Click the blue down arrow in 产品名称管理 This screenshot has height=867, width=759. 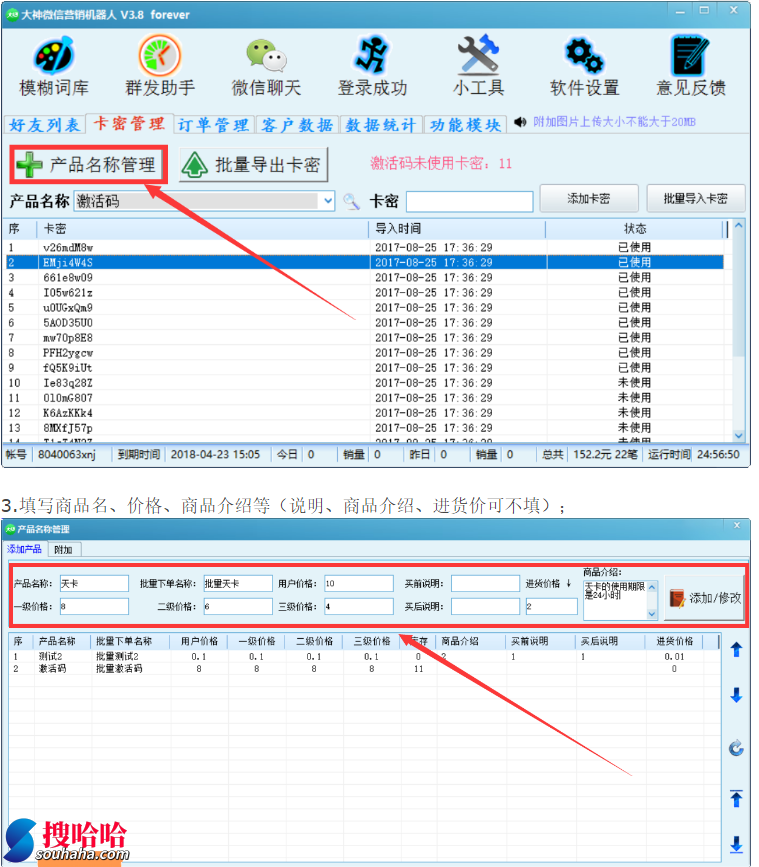(736, 695)
